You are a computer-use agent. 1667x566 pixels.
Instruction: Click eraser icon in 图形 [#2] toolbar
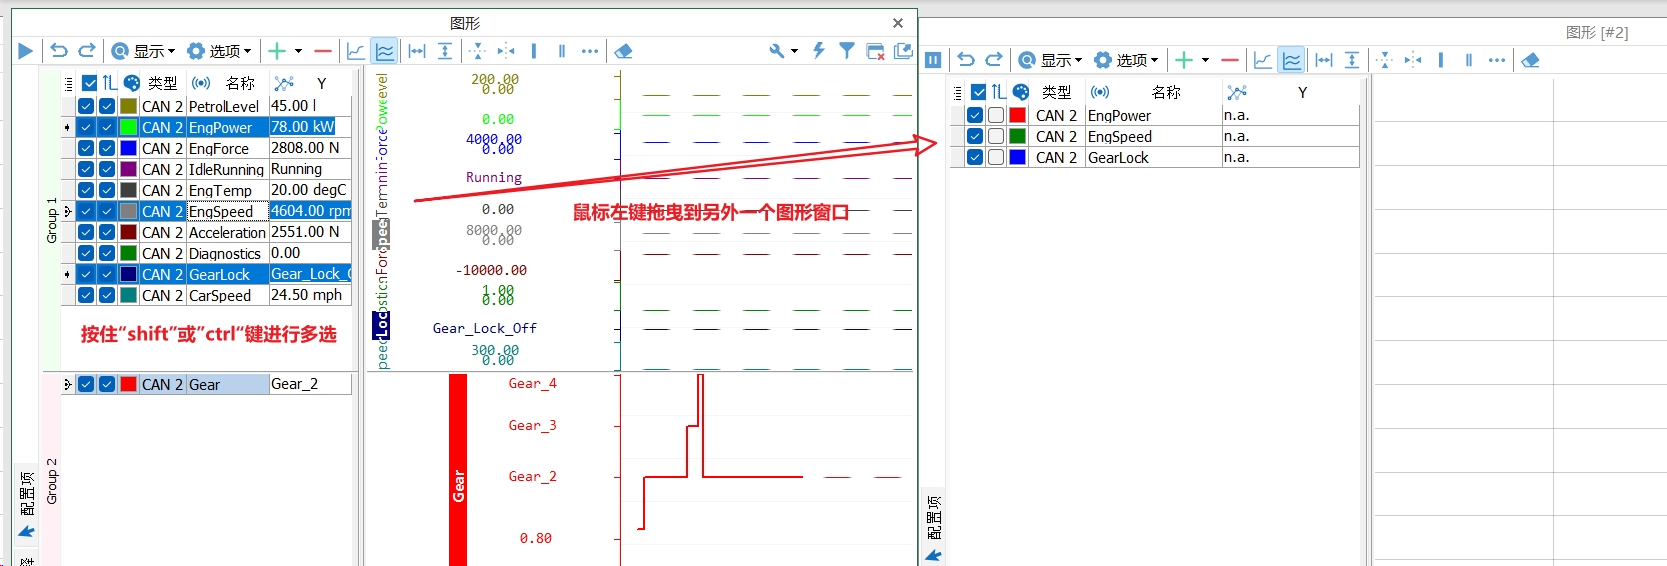[x=1531, y=60]
